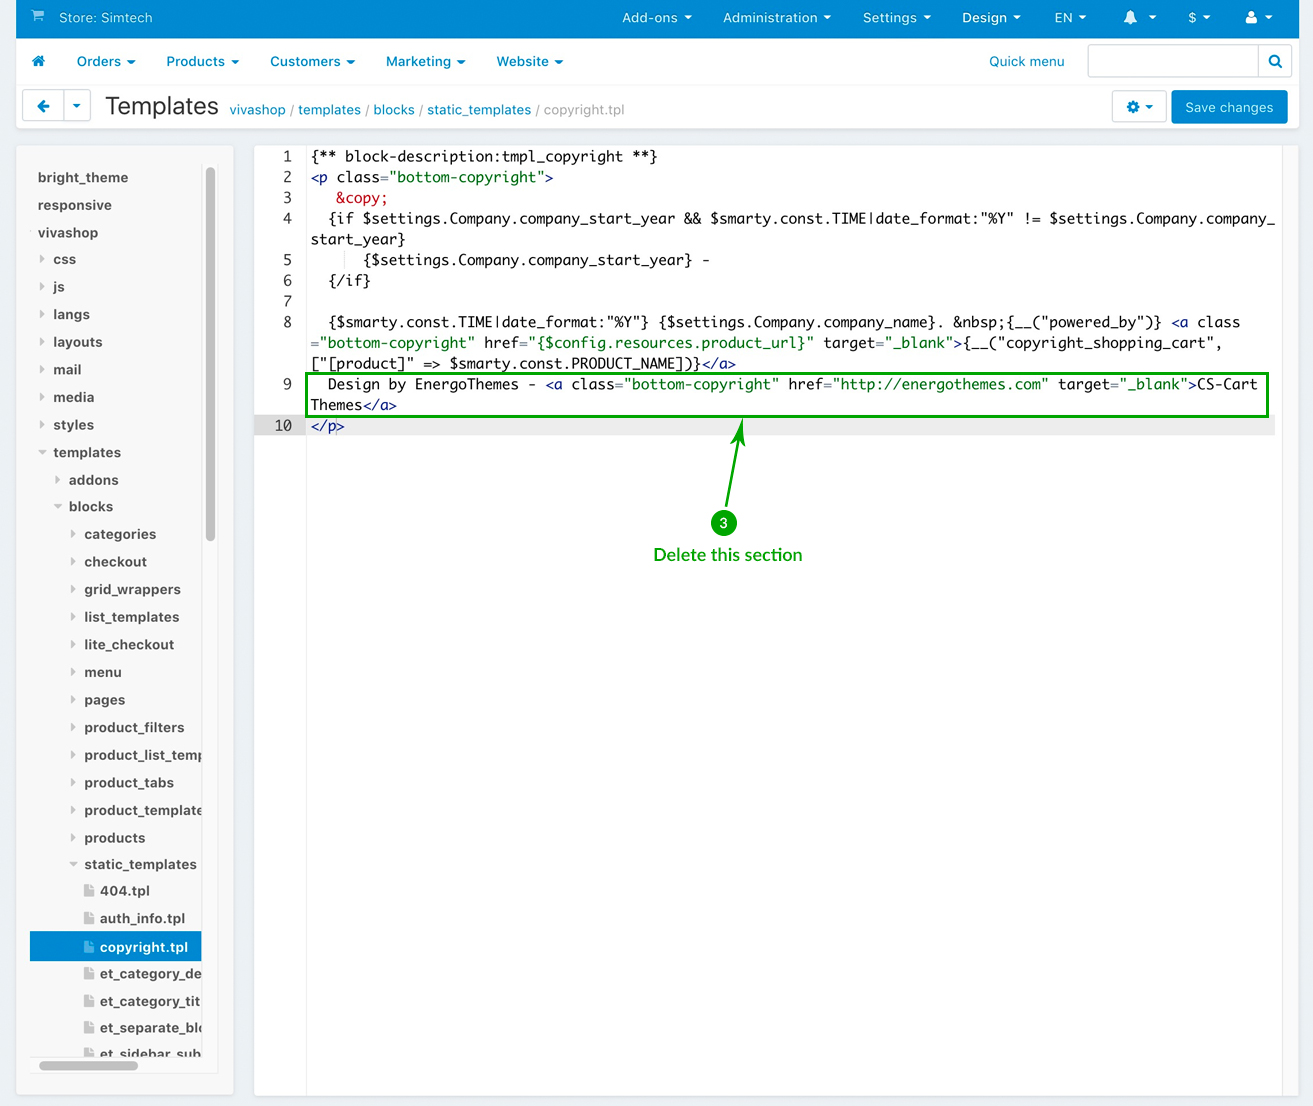Image resolution: width=1313 pixels, height=1106 pixels.
Task: Click the back arrow button
Action: [43, 106]
